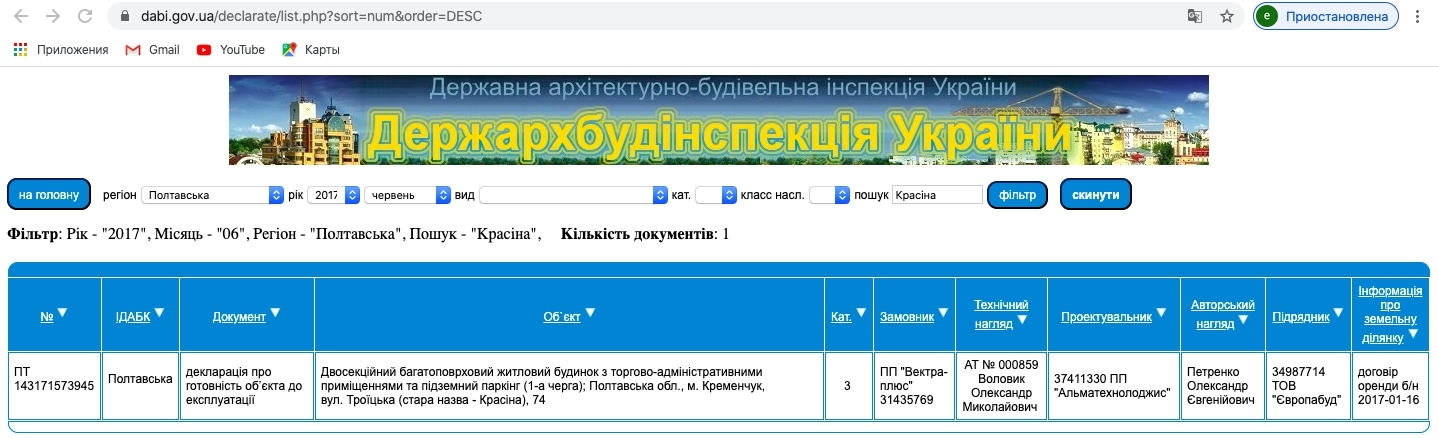Sort by the Замовник column header

[x=907, y=317]
